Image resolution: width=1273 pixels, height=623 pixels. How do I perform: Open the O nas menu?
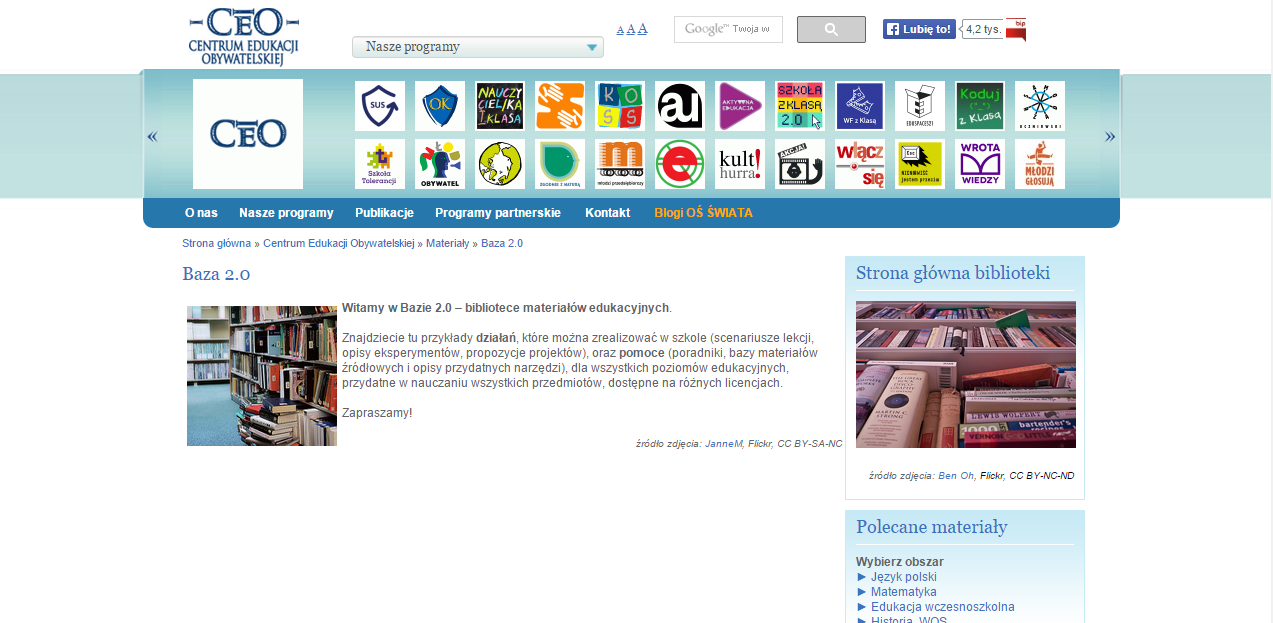[x=201, y=213]
